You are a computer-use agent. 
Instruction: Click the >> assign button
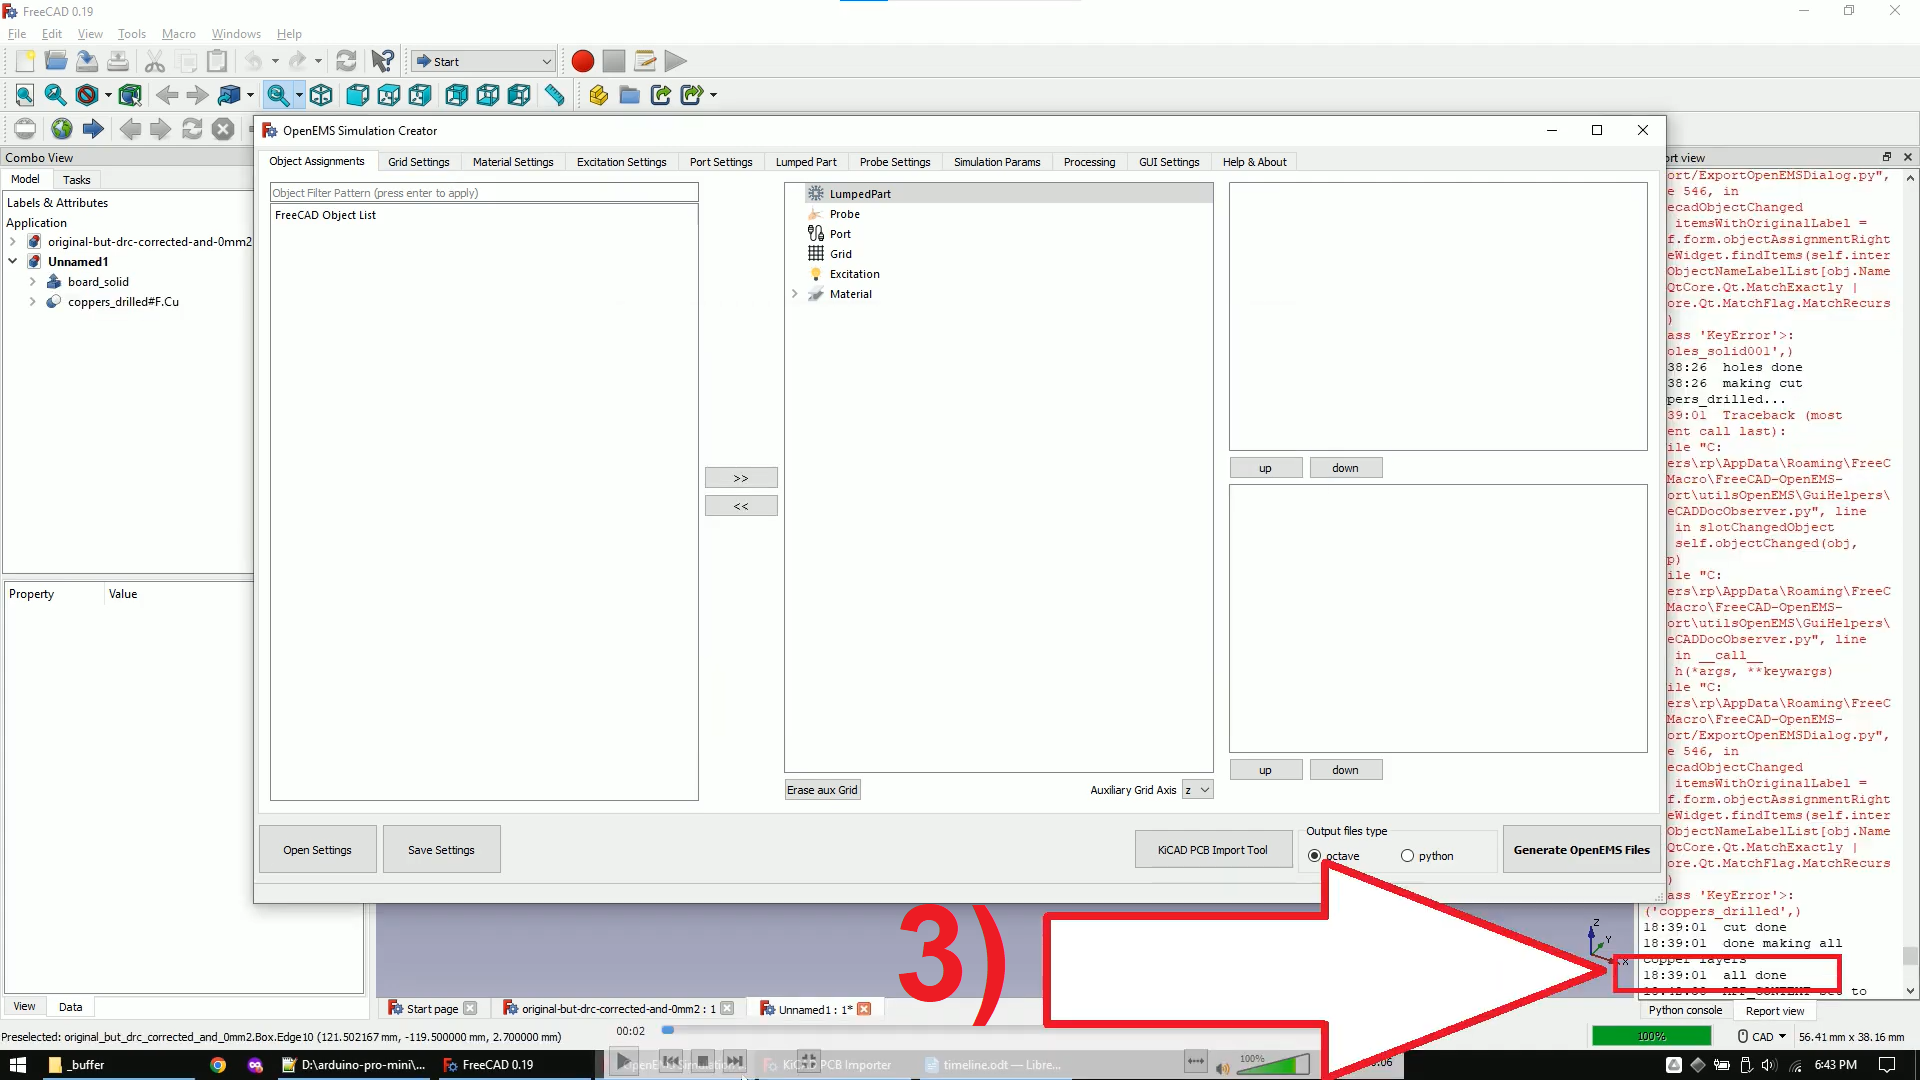741,478
